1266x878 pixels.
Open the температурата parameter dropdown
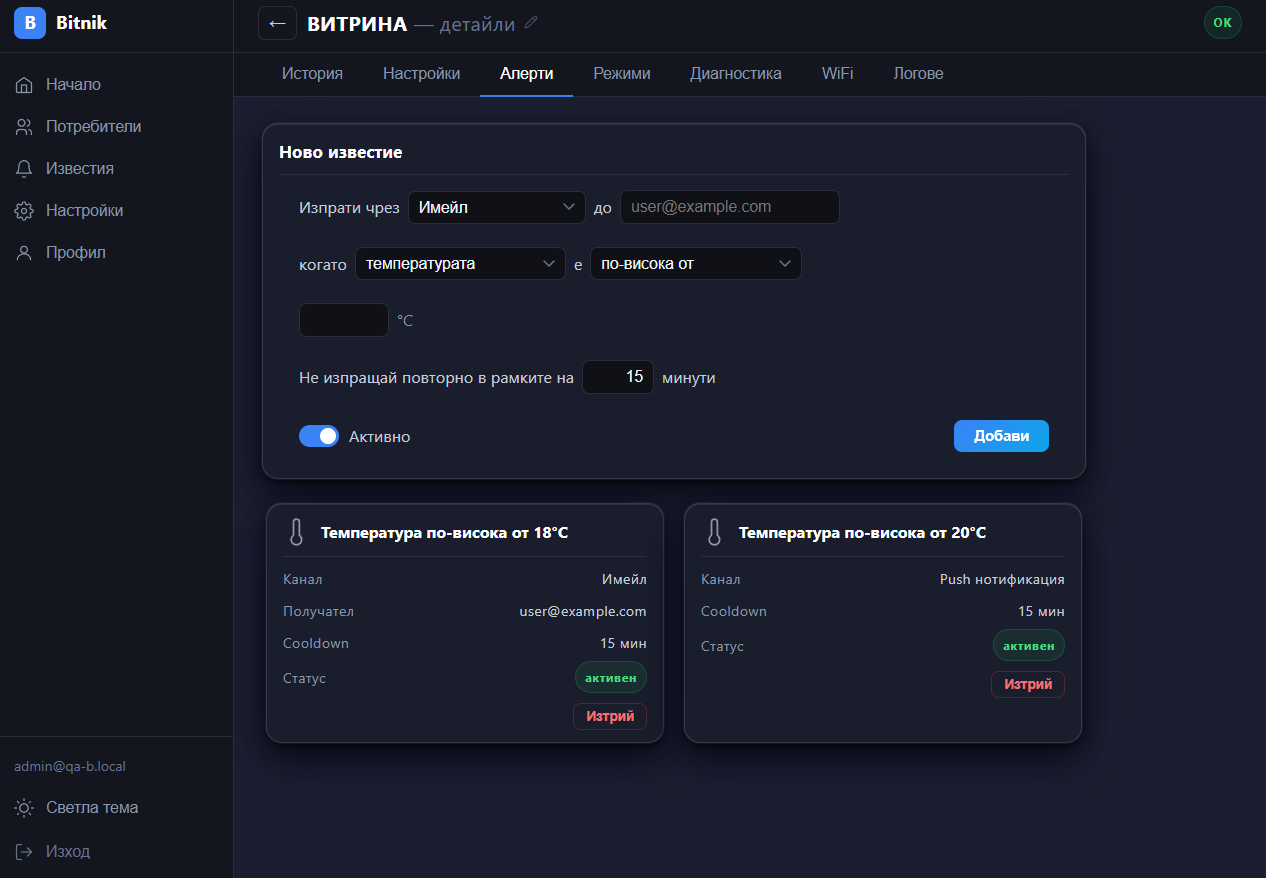point(460,264)
